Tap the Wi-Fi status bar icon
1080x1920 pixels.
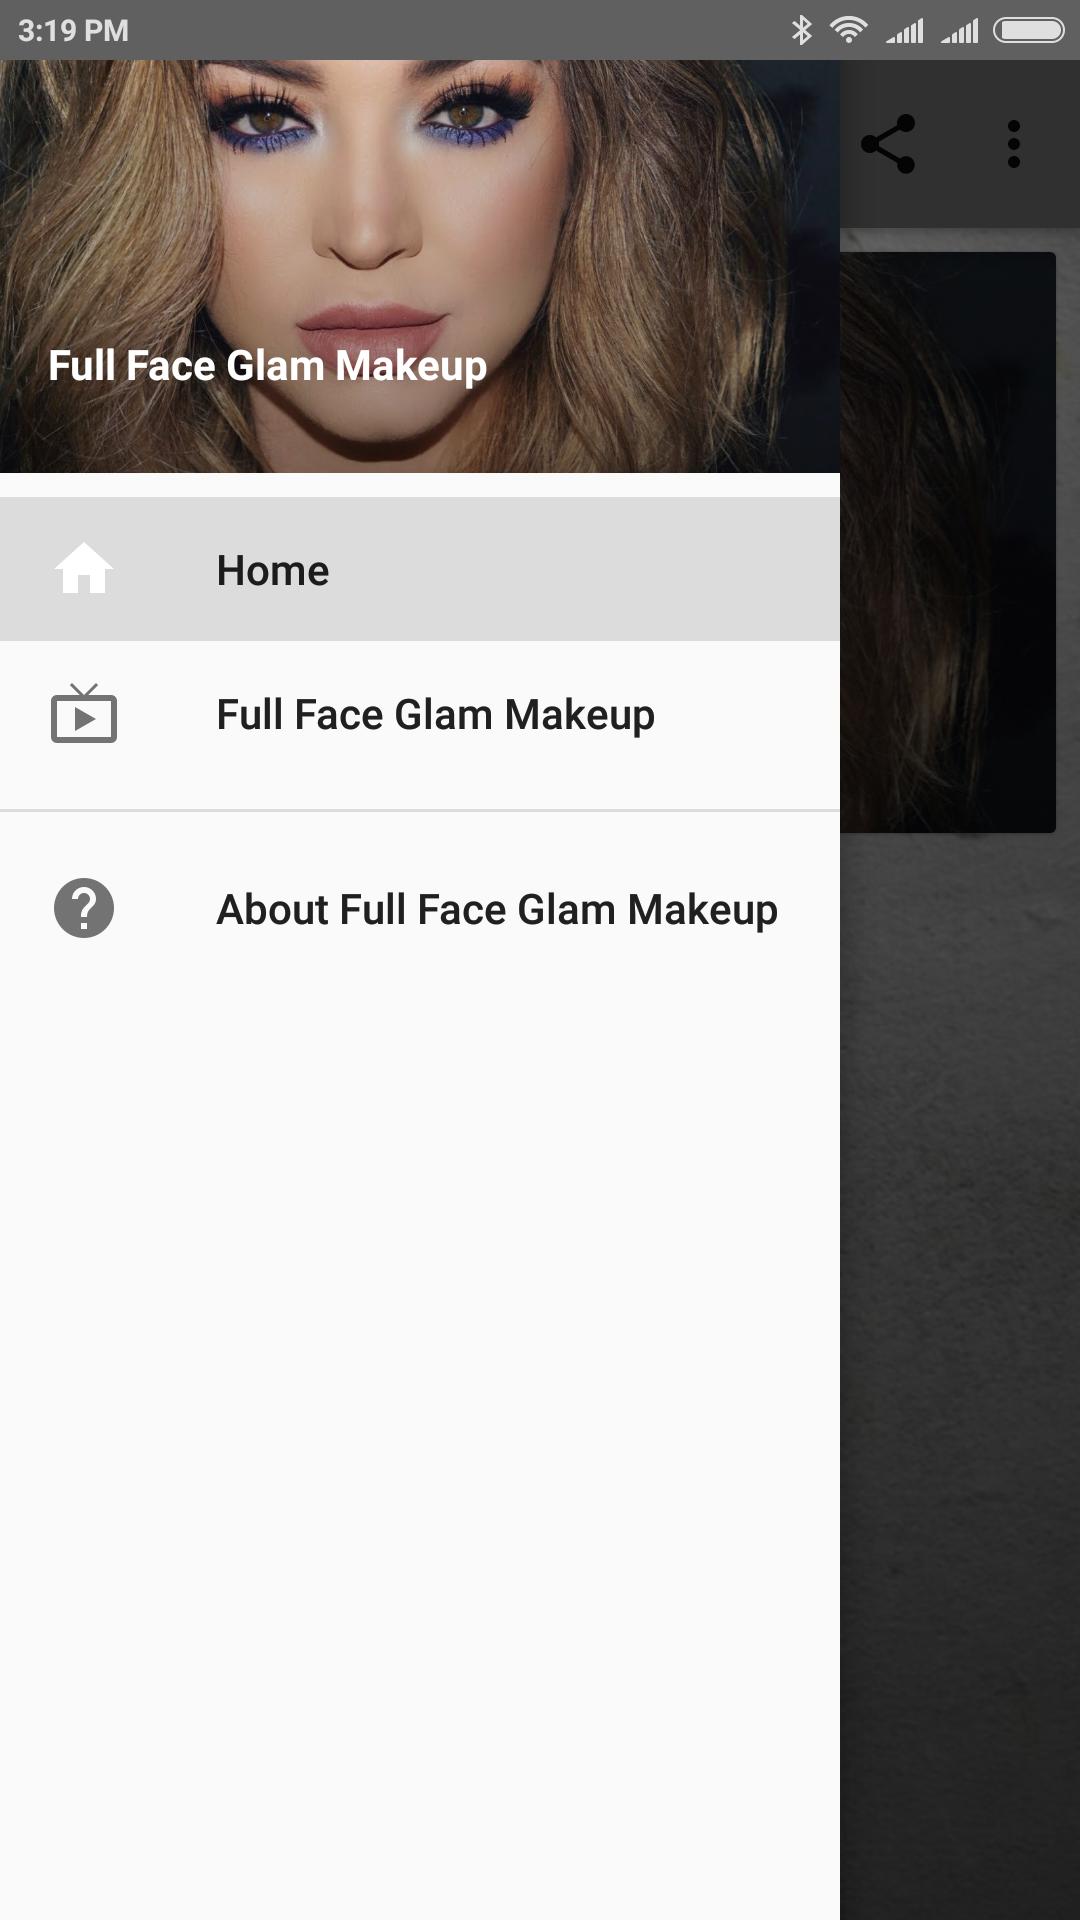tap(848, 30)
